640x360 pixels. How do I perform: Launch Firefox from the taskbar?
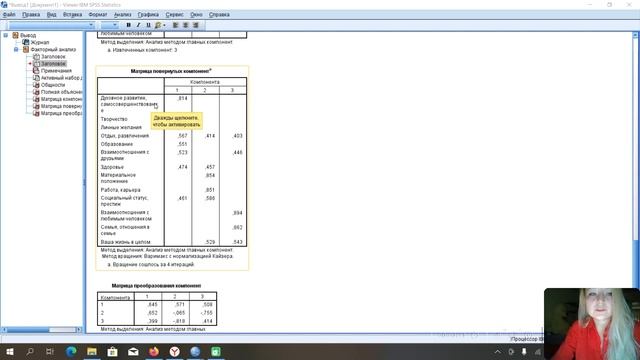[154, 351]
